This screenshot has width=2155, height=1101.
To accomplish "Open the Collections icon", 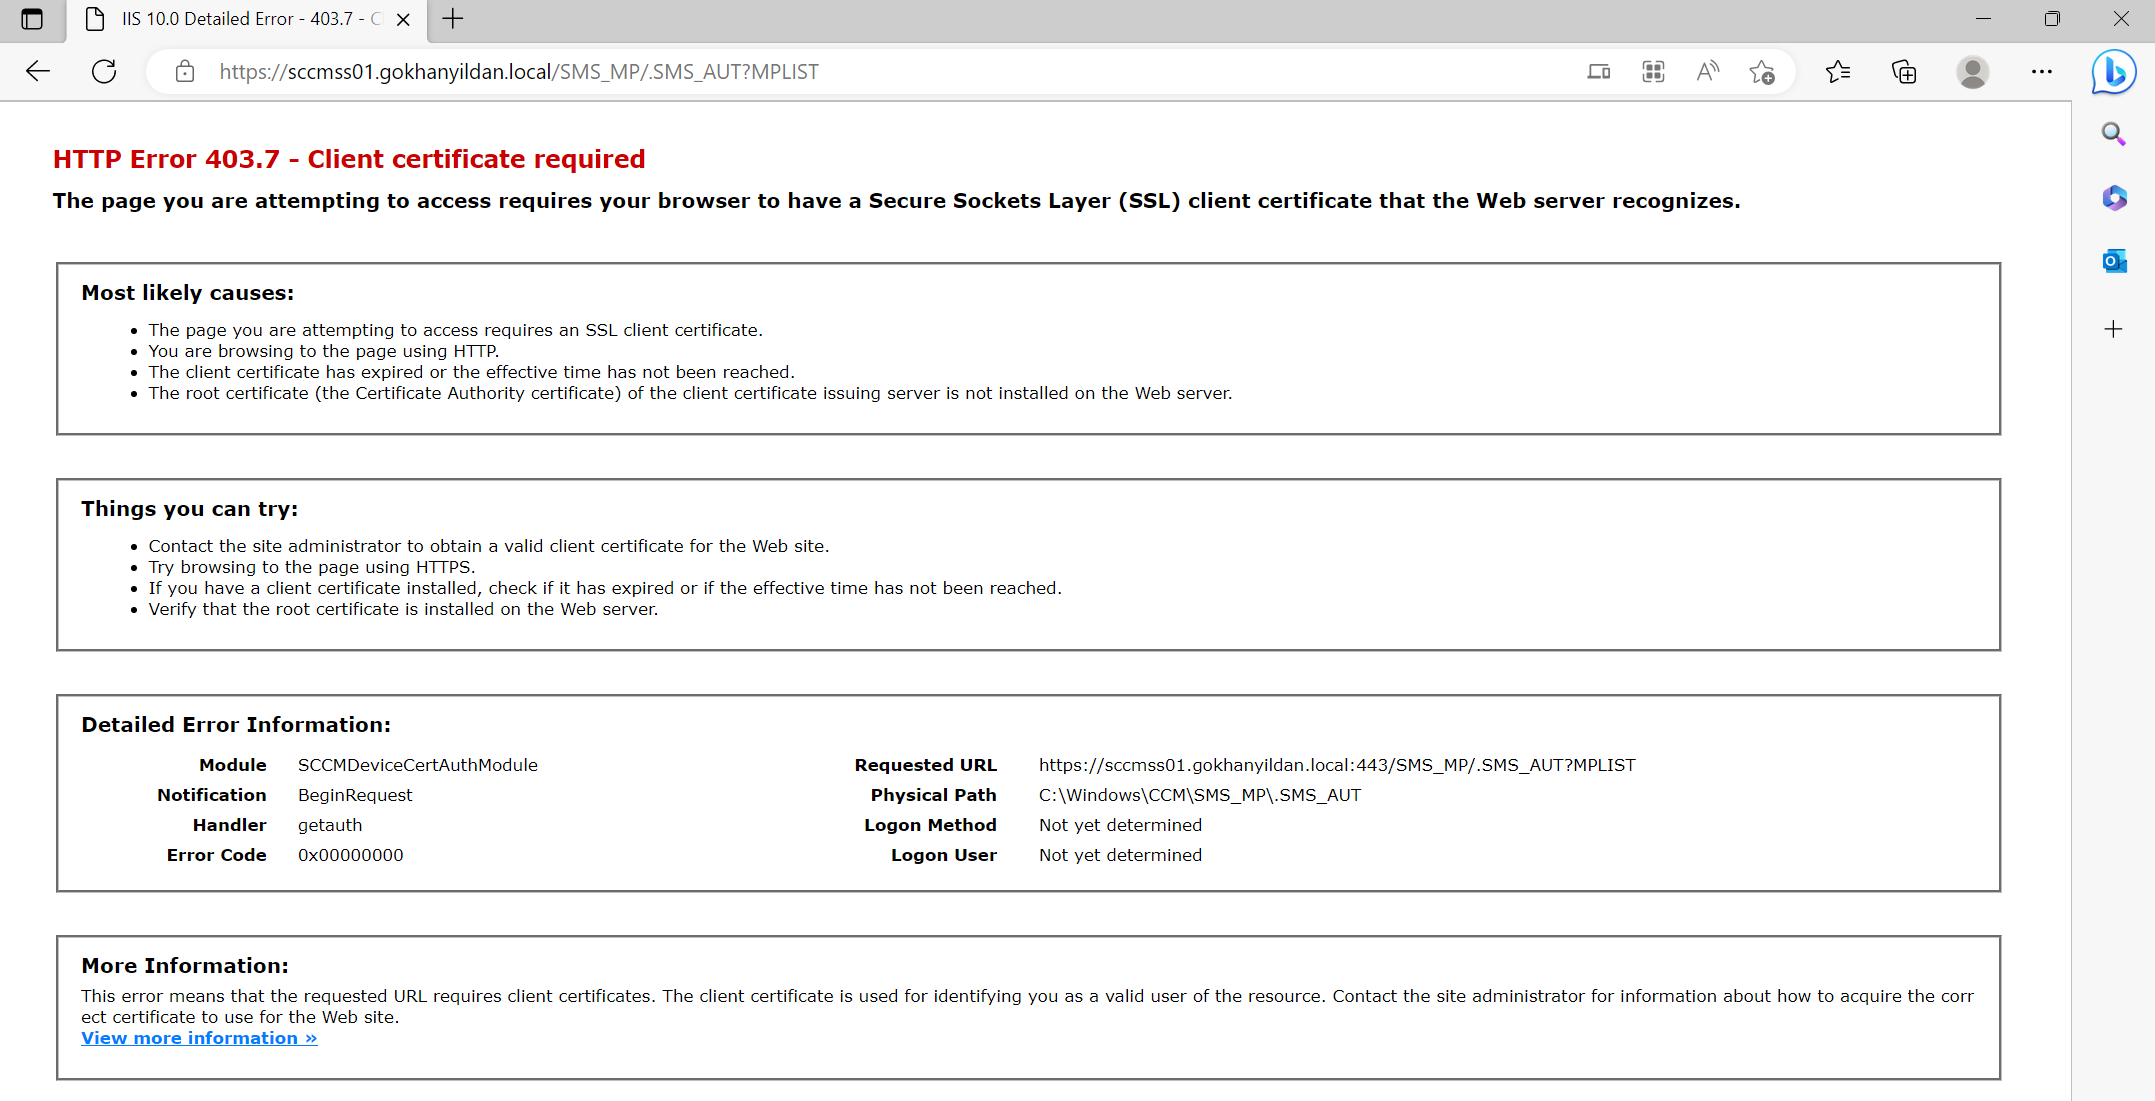I will 1904,72.
